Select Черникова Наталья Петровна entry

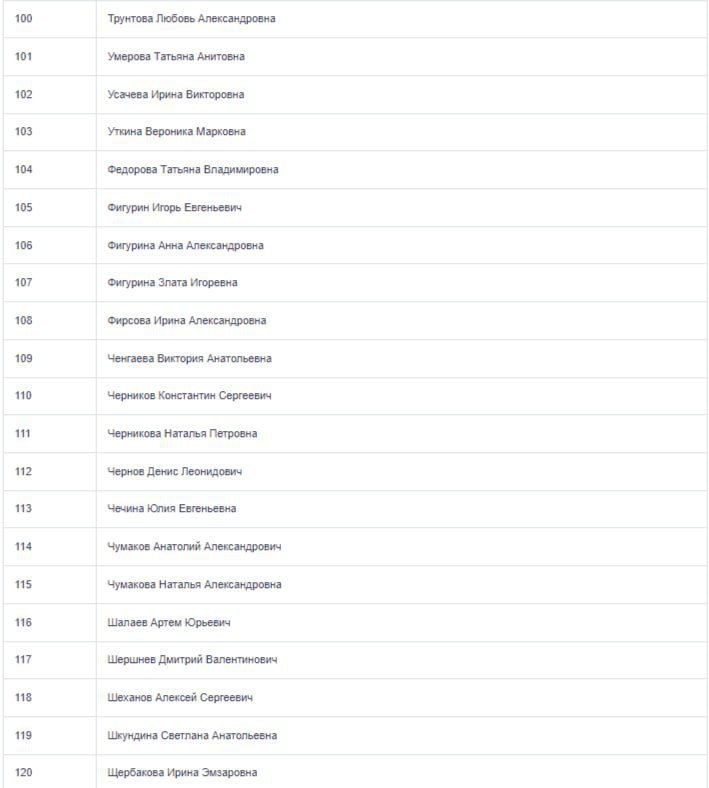pyautogui.click(x=182, y=434)
